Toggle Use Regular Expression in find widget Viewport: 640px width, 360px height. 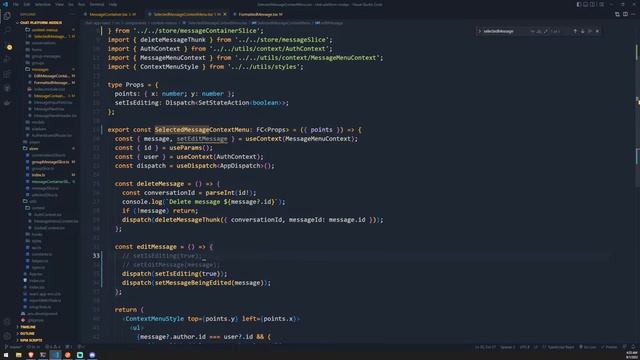pyautogui.click(x=546, y=31)
